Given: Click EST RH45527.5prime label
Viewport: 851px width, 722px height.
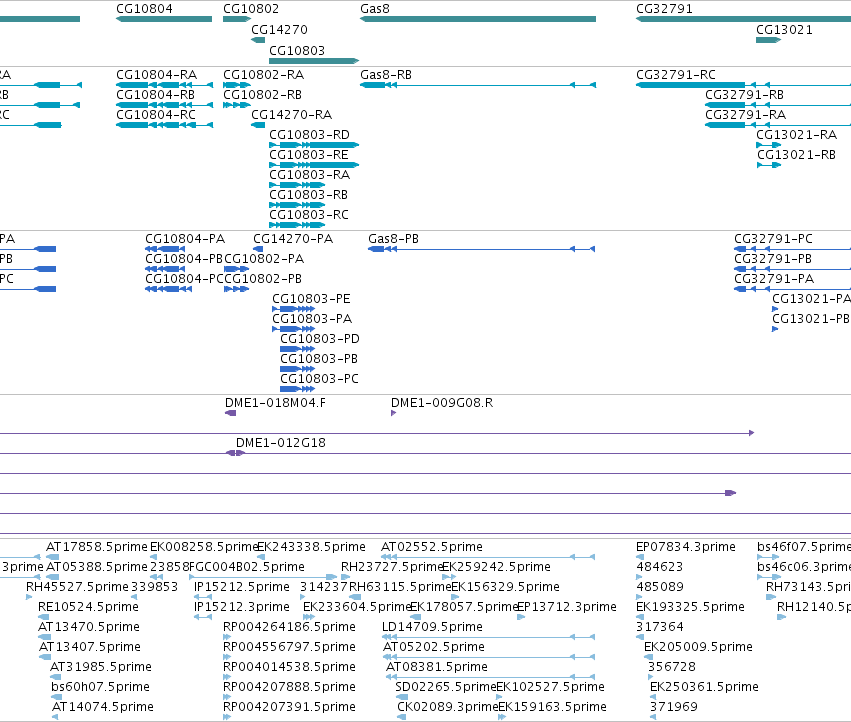Looking at the screenshot, I should click(x=77, y=587).
